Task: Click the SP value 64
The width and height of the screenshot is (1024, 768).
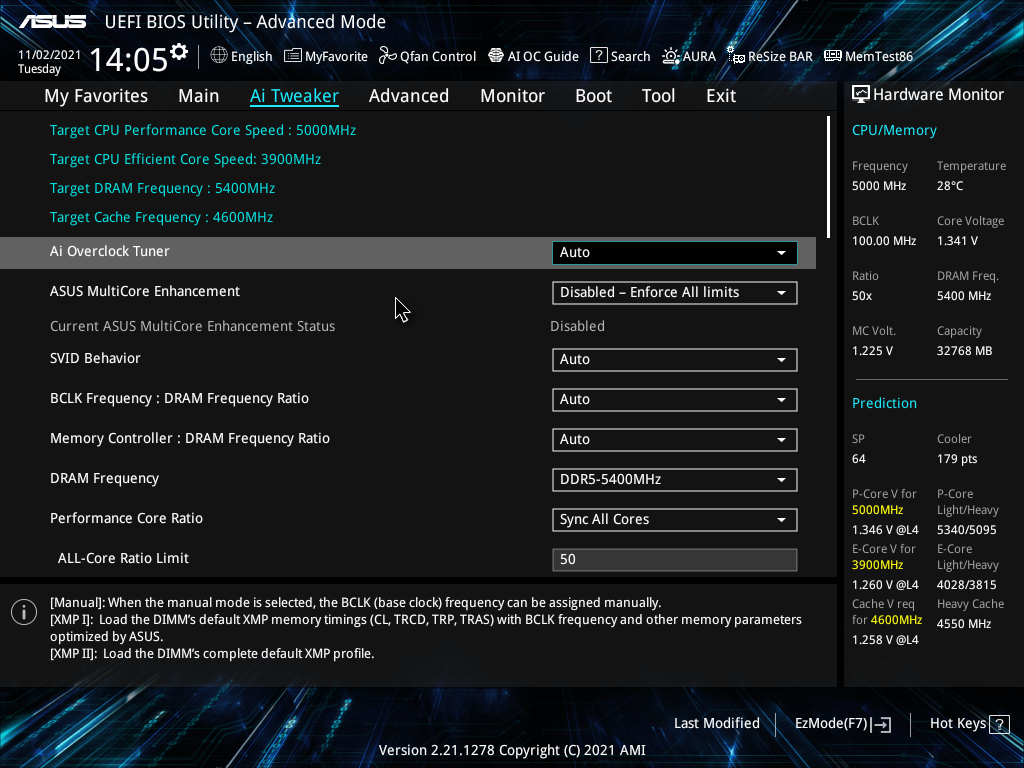Action: coord(859,459)
